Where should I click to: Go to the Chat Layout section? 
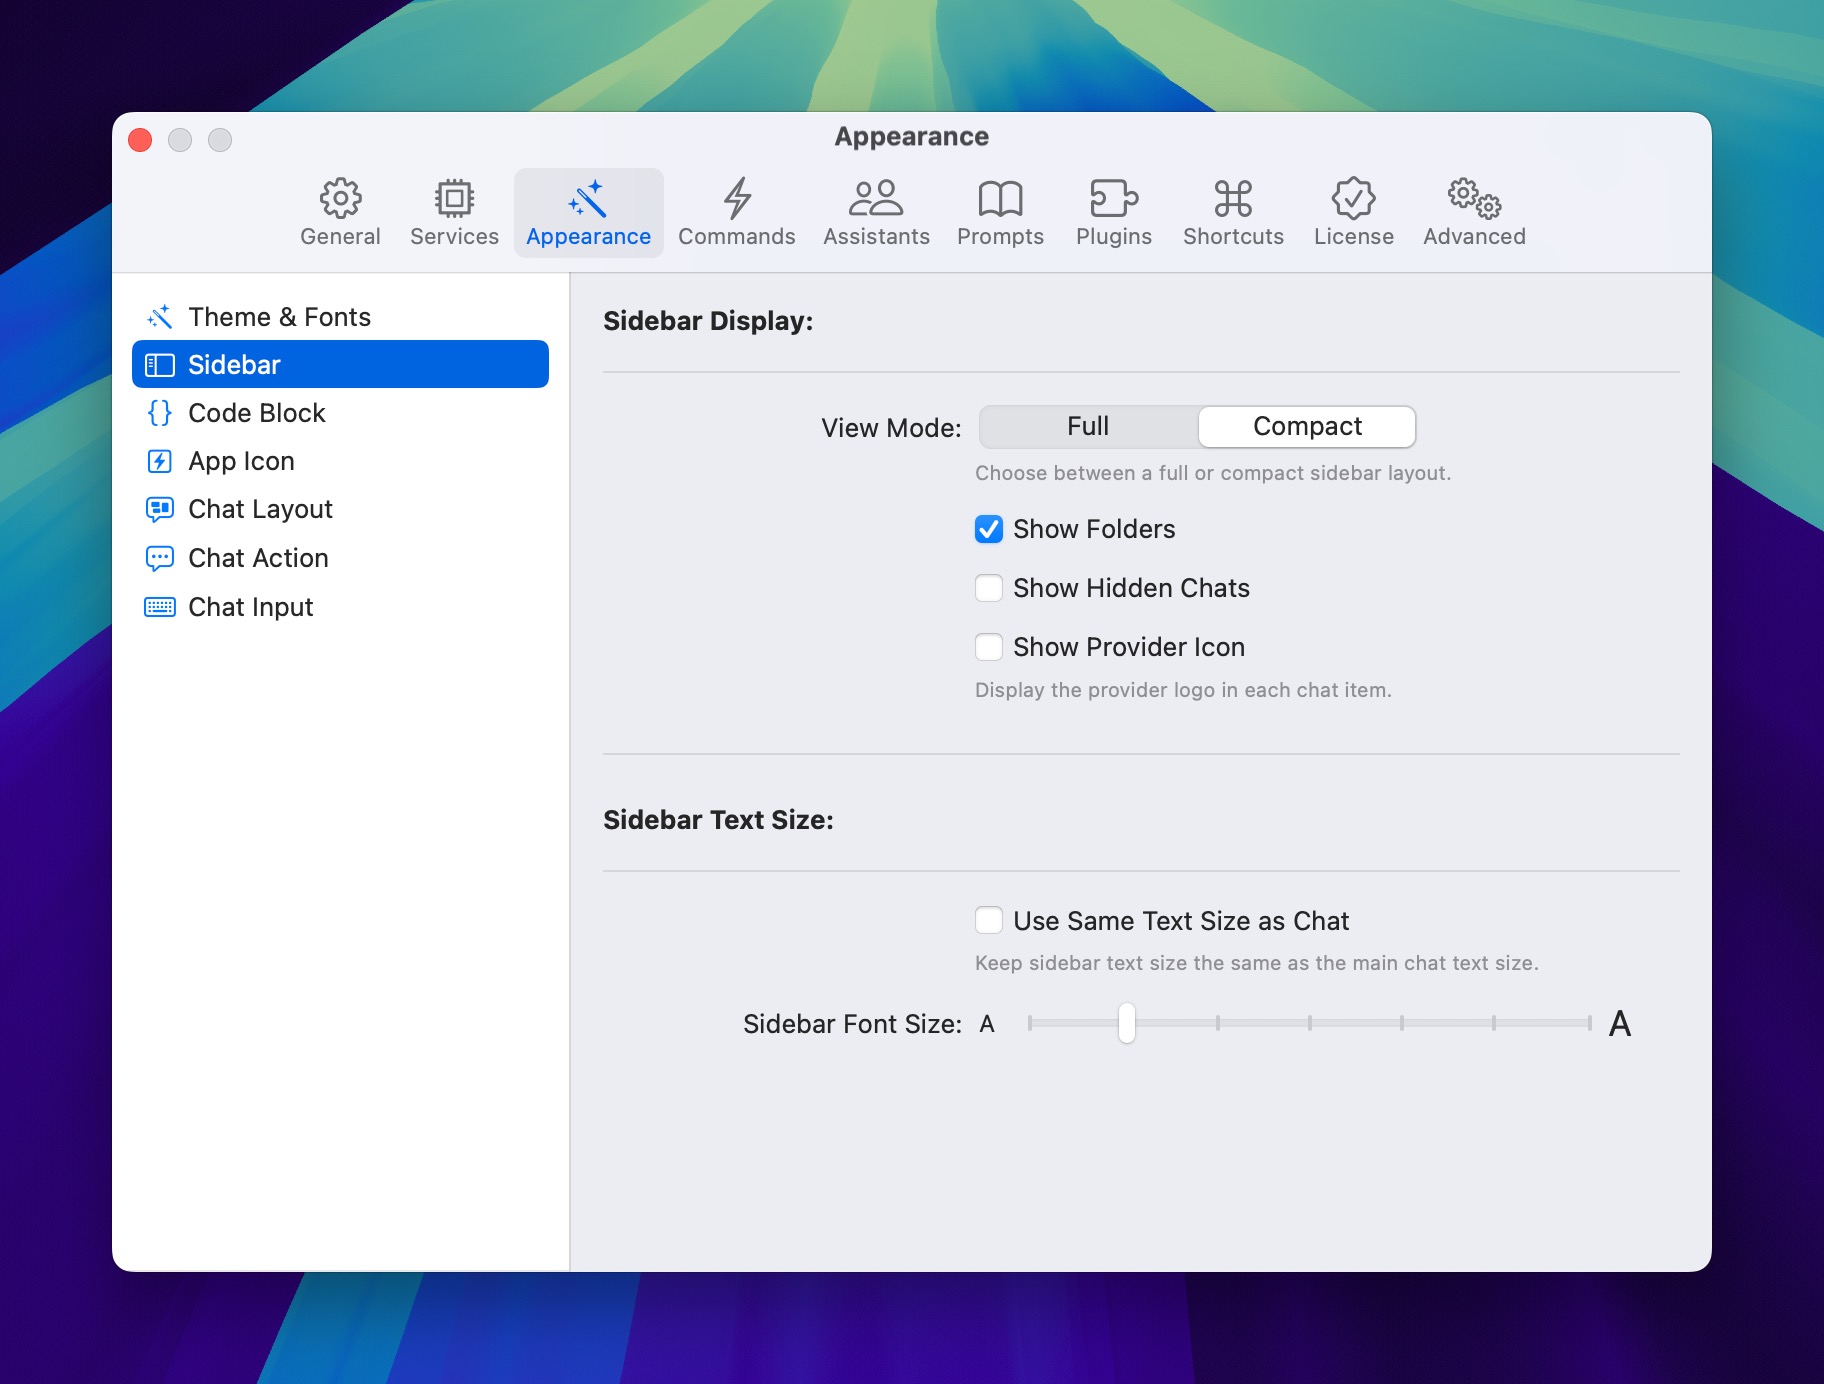pos(260,509)
